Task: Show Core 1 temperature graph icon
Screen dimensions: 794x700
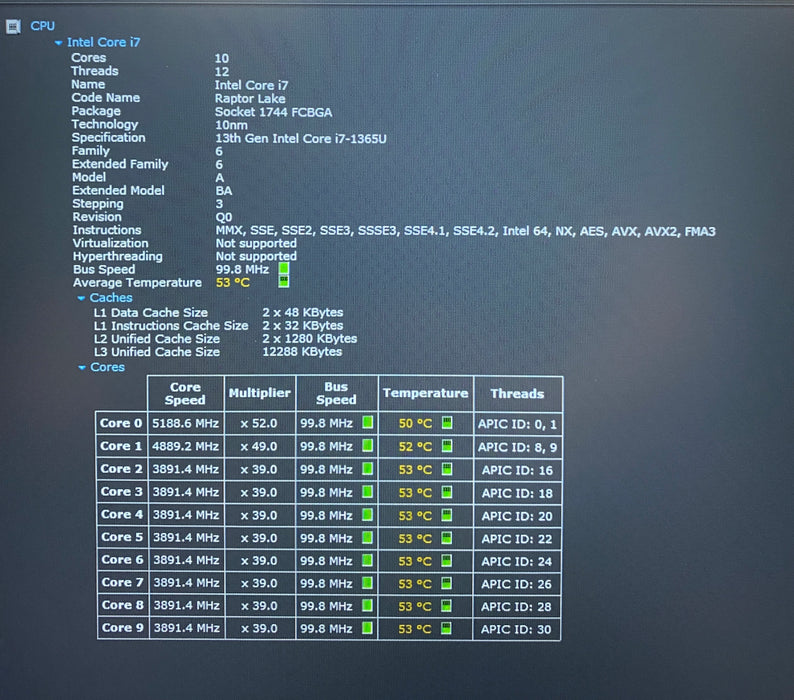Action: 447,446
